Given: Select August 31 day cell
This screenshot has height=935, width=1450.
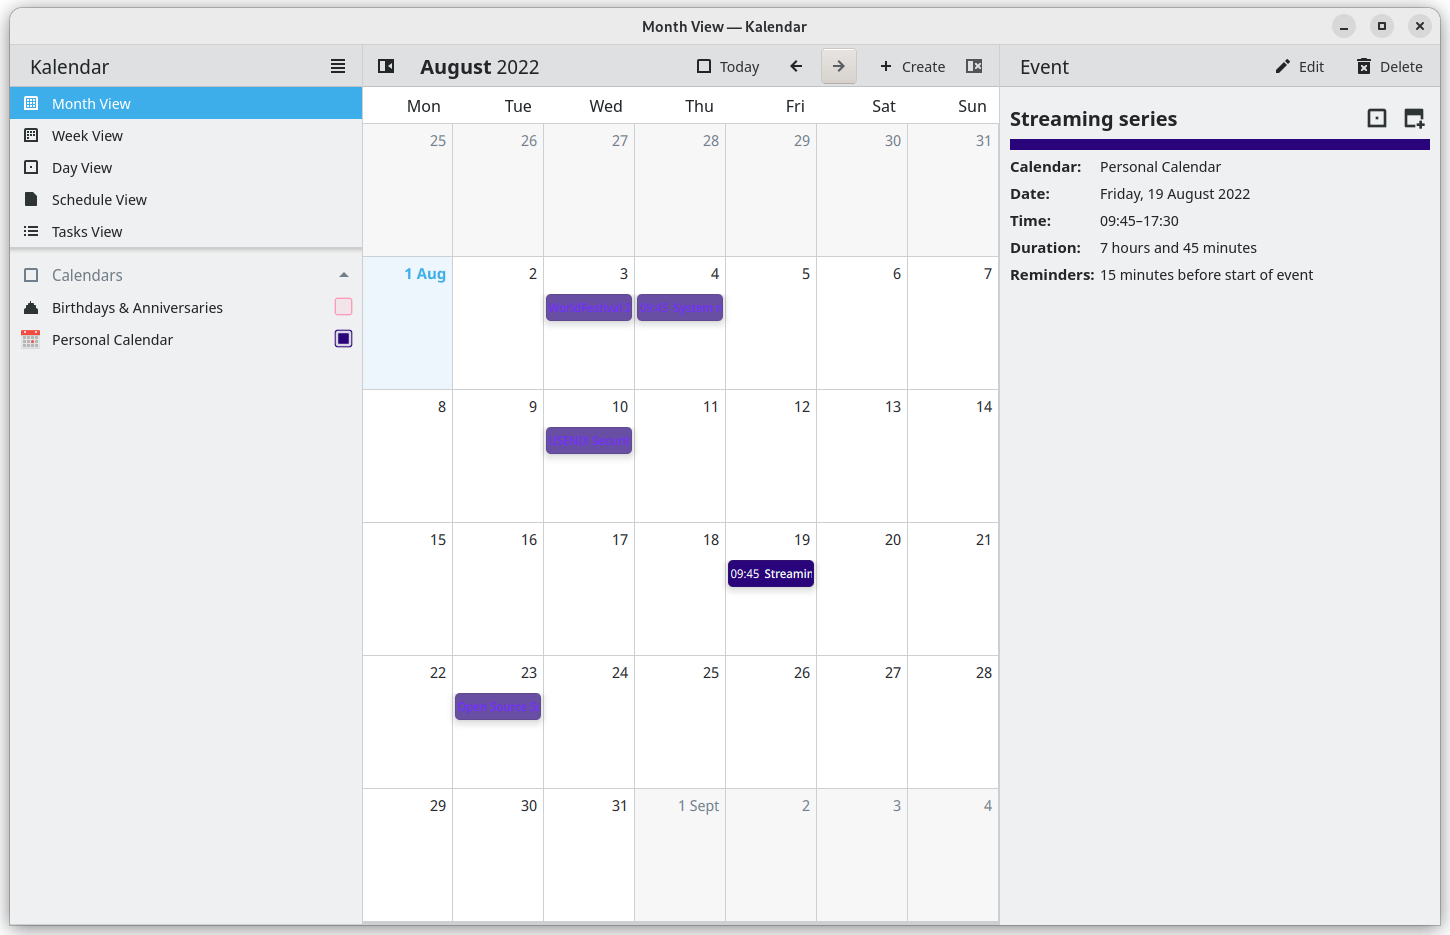Looking at the screenshot, I should pyautogui.click(x=589, y=855).
